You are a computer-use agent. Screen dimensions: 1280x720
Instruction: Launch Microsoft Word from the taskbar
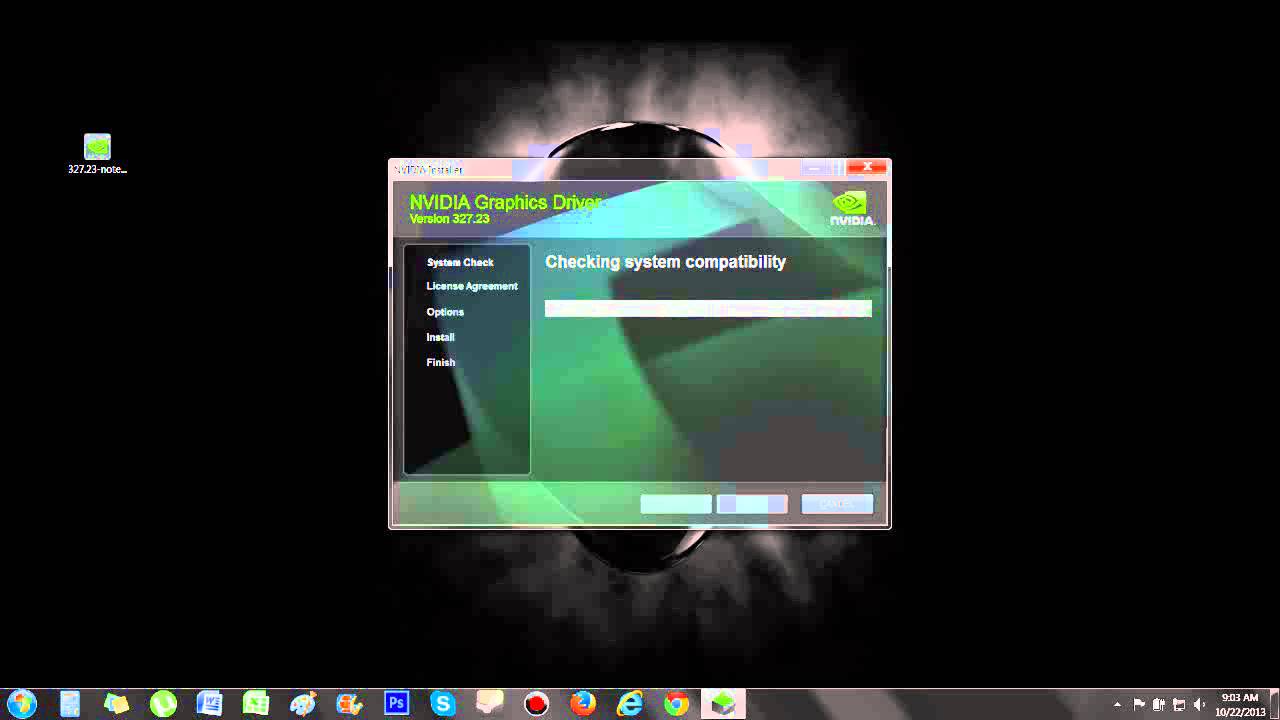[209, 704]
